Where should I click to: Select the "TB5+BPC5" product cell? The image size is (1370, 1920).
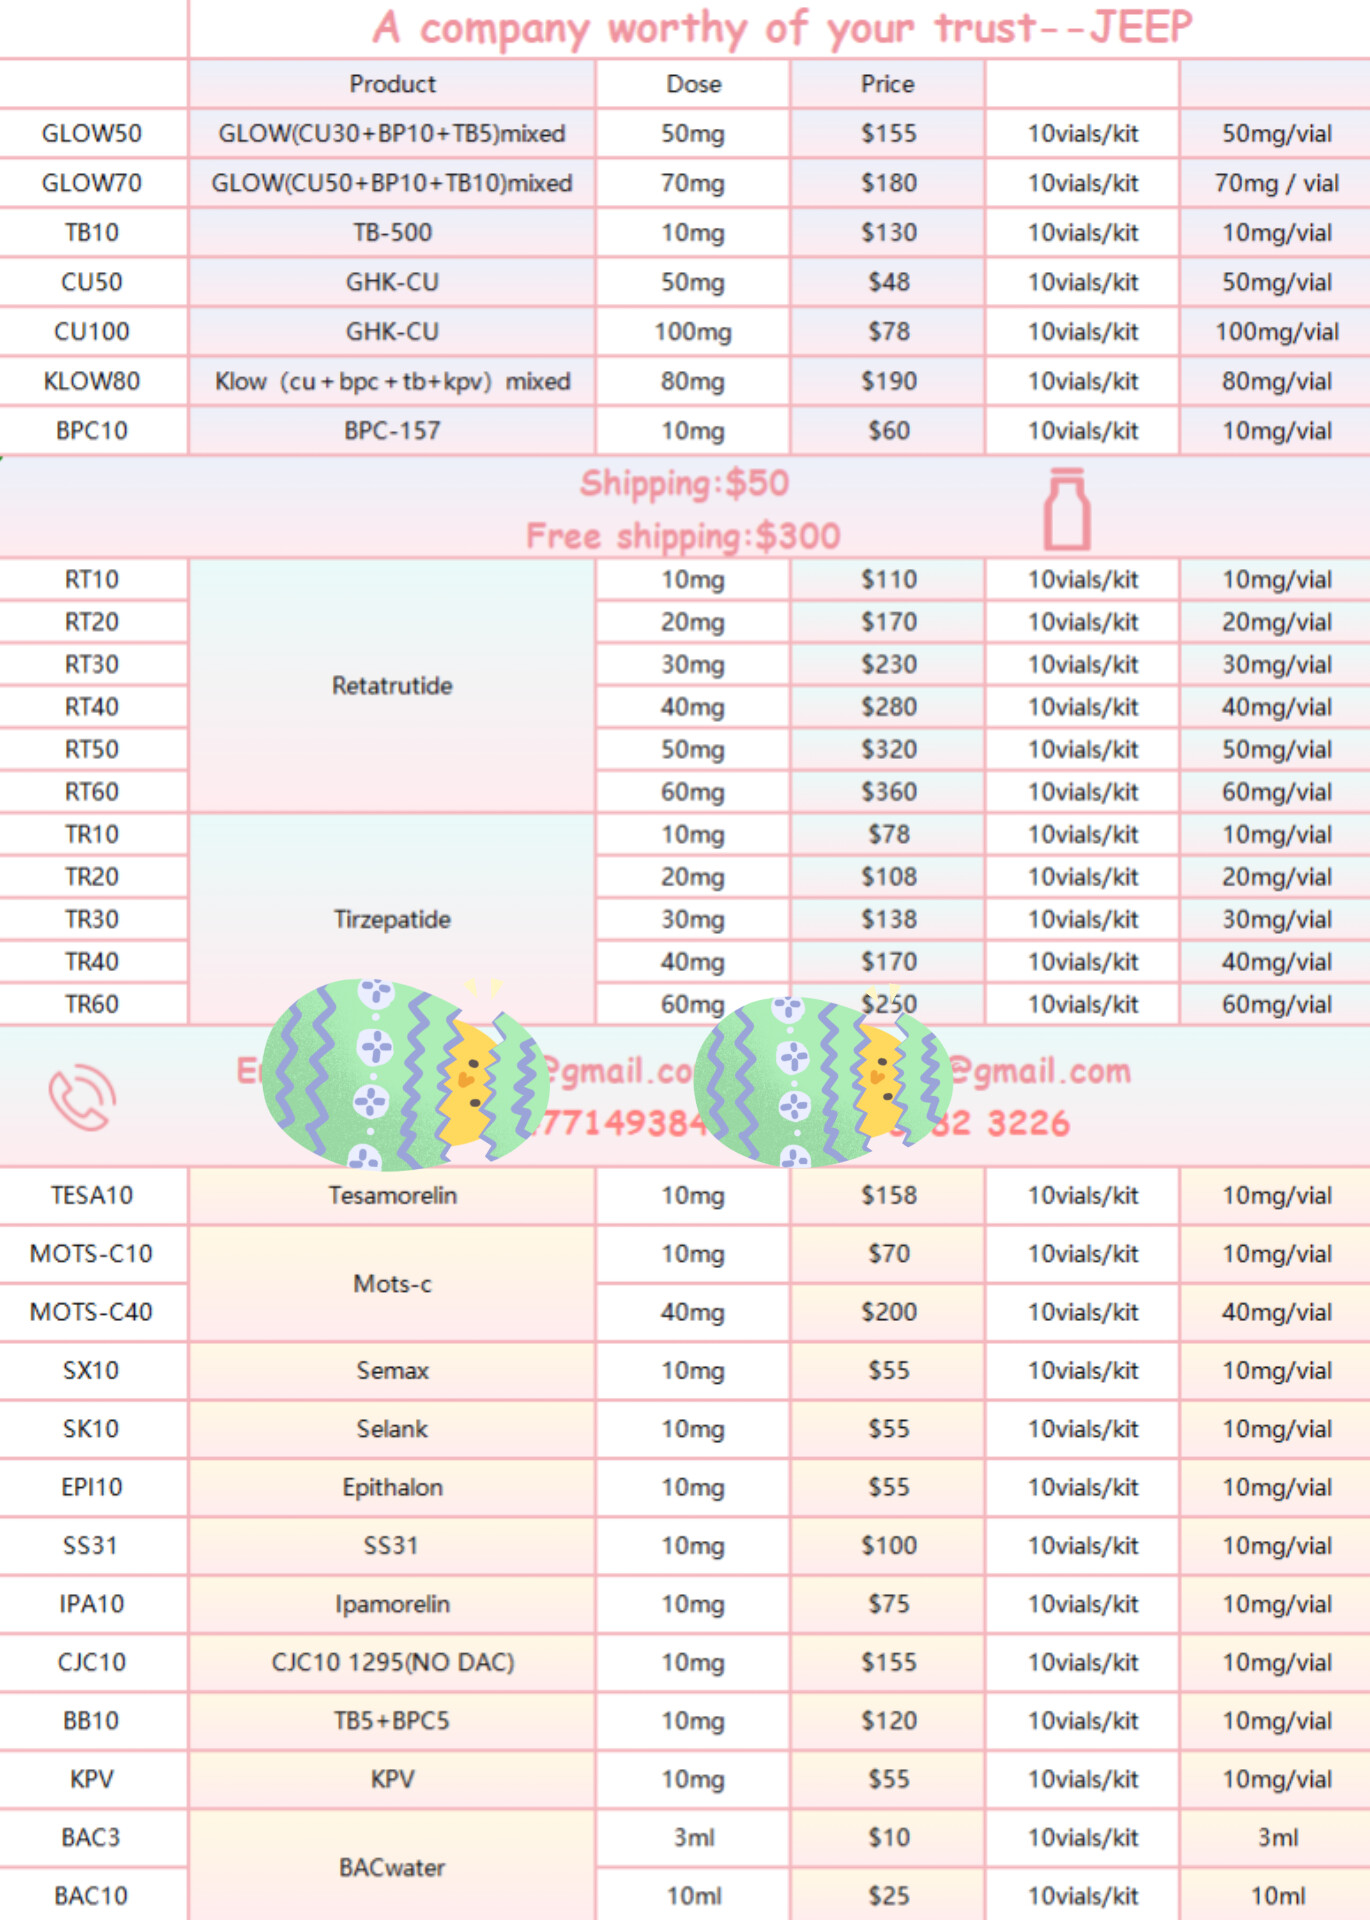392,1721
